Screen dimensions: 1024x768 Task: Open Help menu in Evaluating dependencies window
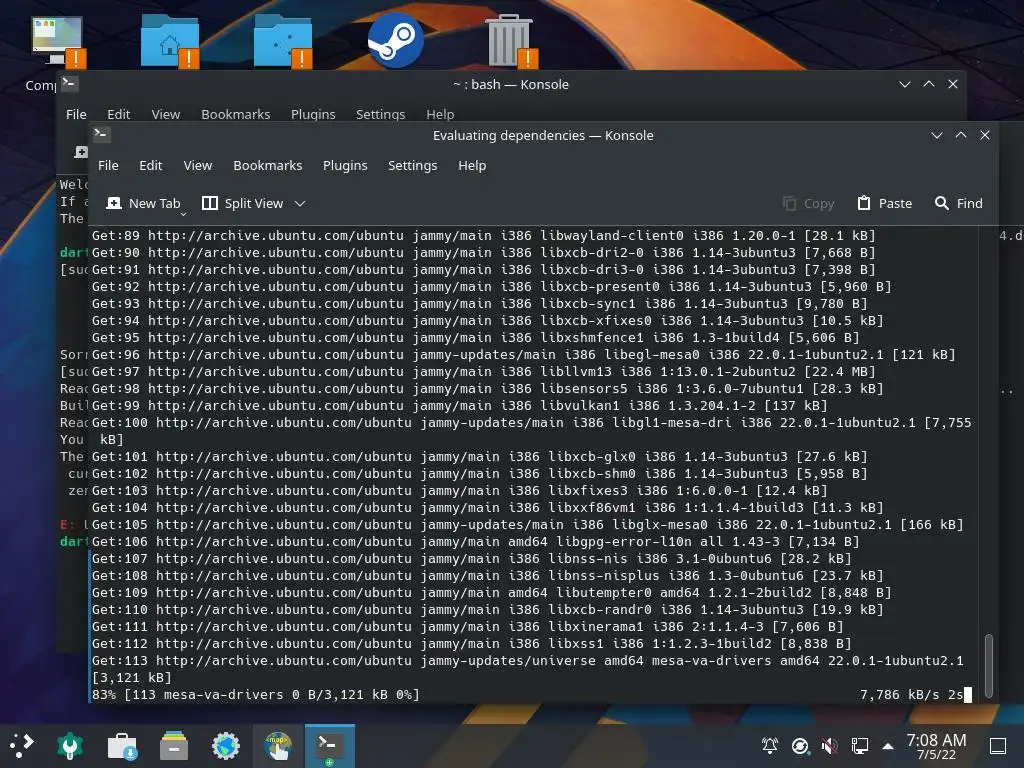point(472,165)
